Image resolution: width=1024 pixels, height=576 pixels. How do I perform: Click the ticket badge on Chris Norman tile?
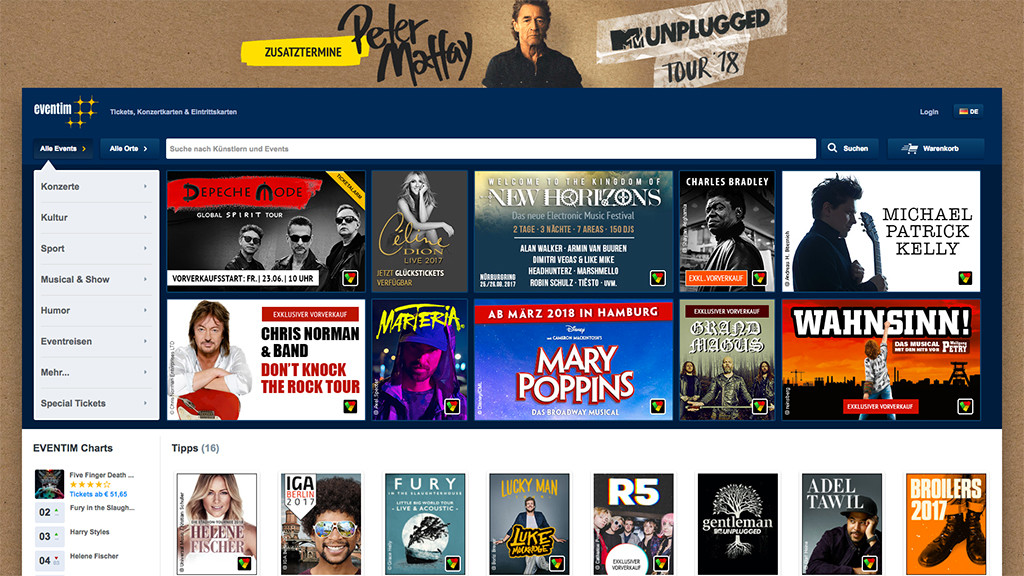(x=350, y=407)
